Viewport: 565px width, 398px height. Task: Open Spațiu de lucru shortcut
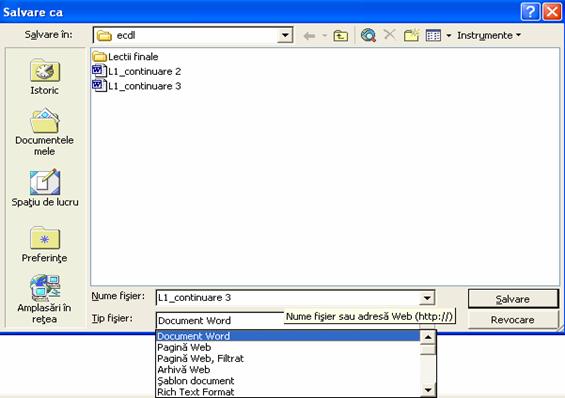click(x=45, y=188)
